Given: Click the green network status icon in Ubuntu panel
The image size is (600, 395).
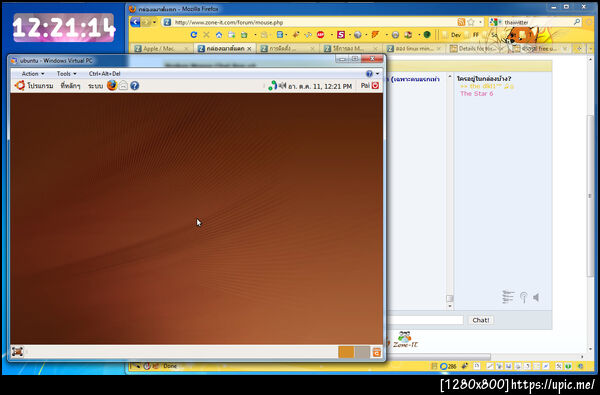Looking at the screenshot, I should click(x=272, y=86).
